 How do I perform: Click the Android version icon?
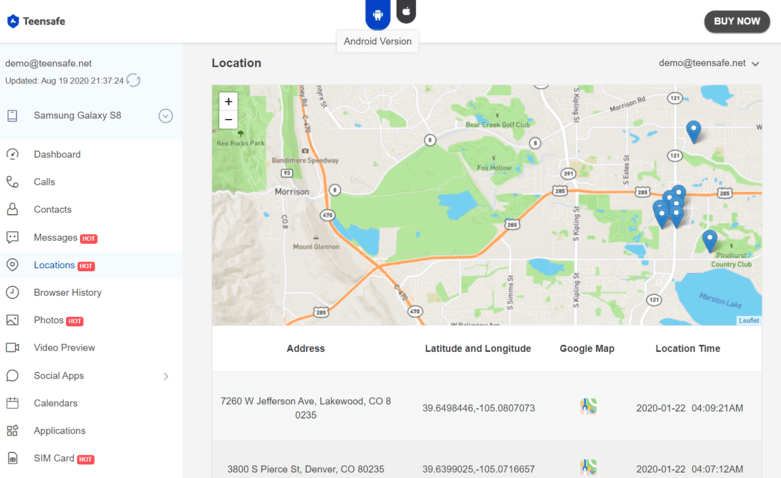coord(378,14)
